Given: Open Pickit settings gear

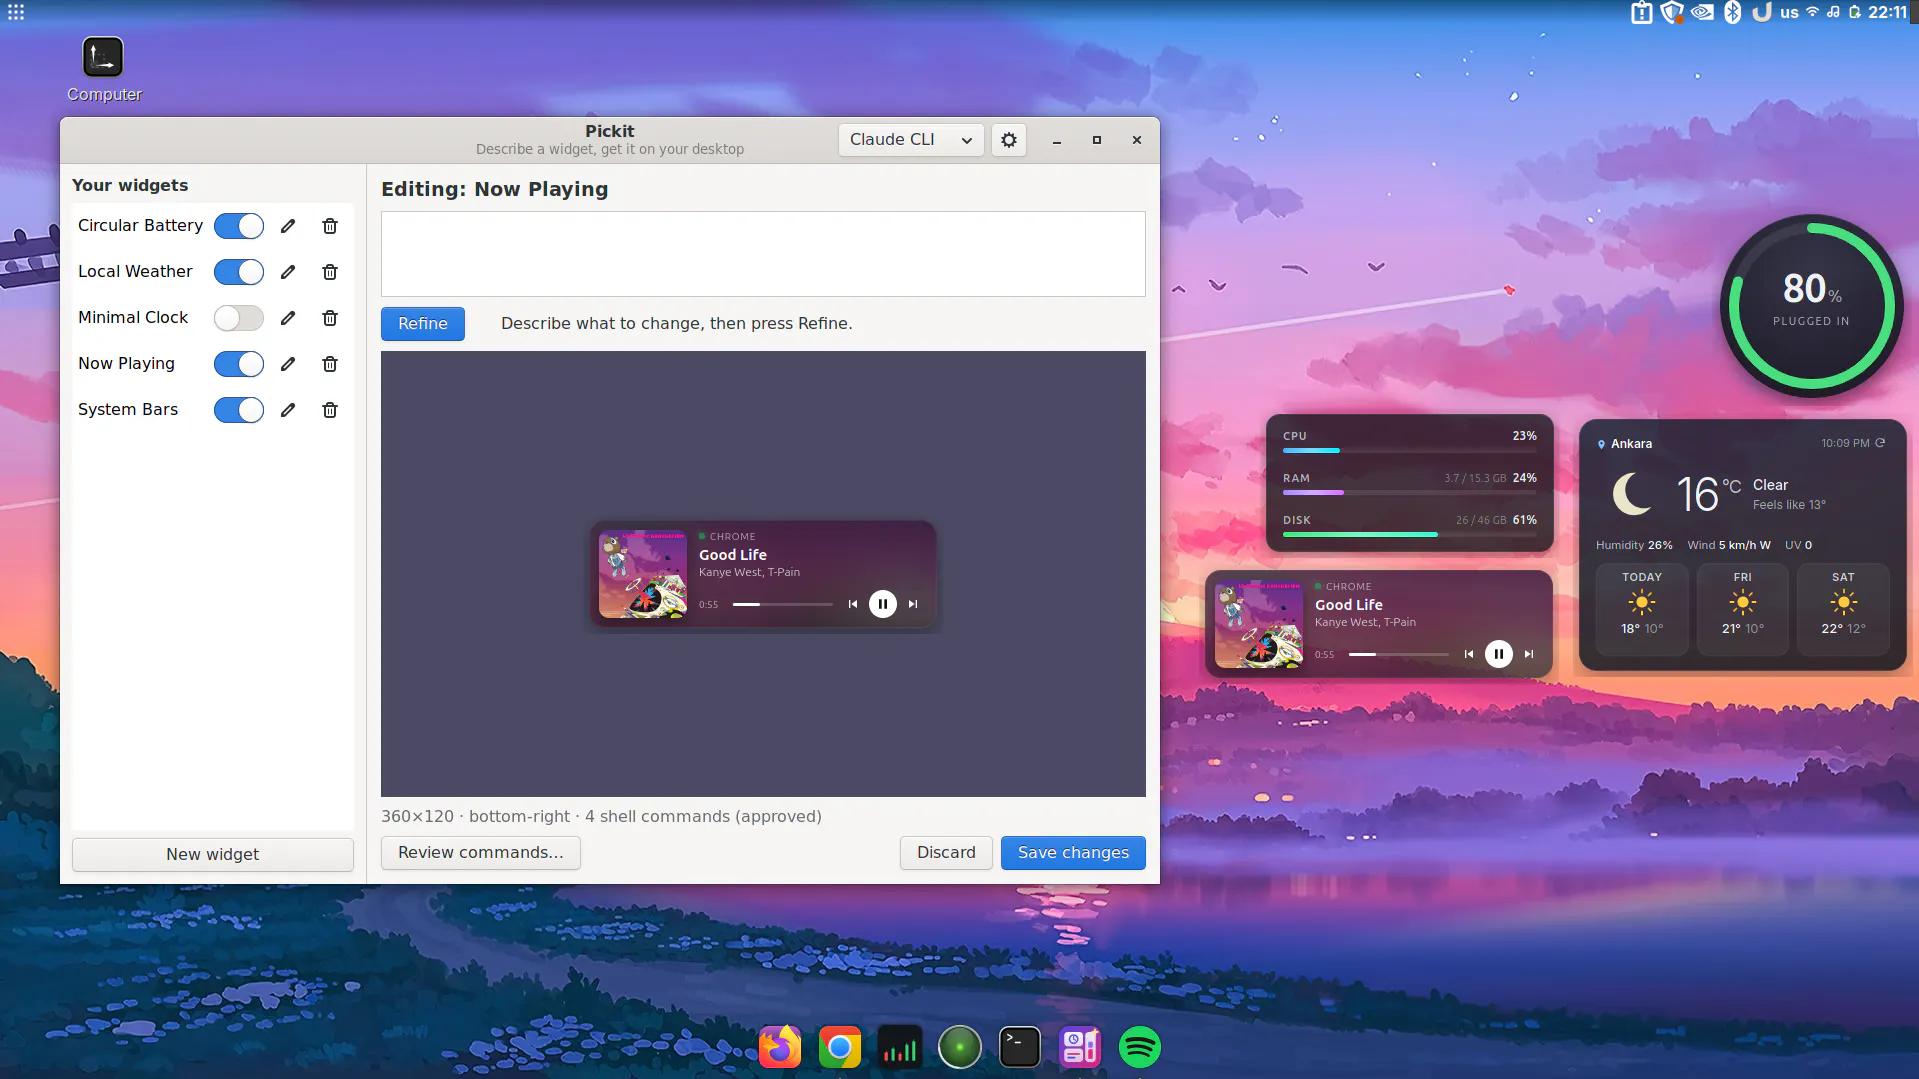Looking at the screenshot, I should click(1009, 140).
